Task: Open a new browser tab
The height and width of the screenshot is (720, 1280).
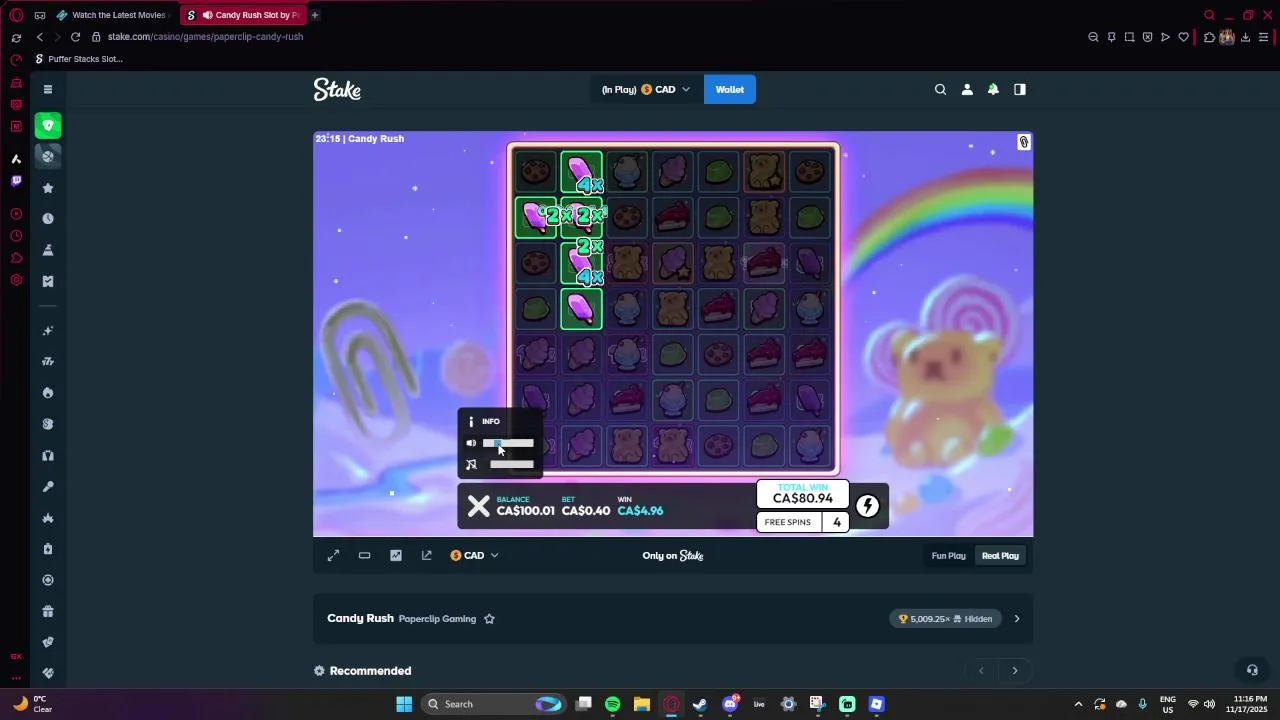Action: click(314, 15)
